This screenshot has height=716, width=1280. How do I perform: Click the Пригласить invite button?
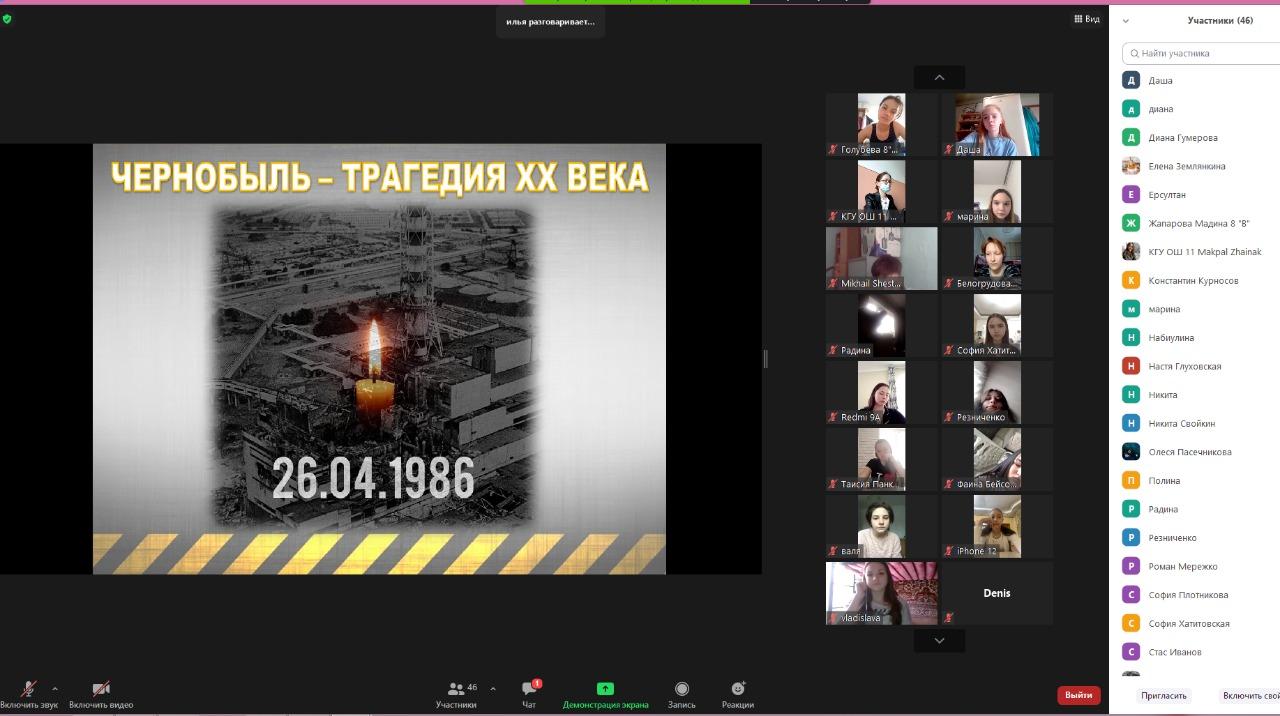coord(1164,695)
